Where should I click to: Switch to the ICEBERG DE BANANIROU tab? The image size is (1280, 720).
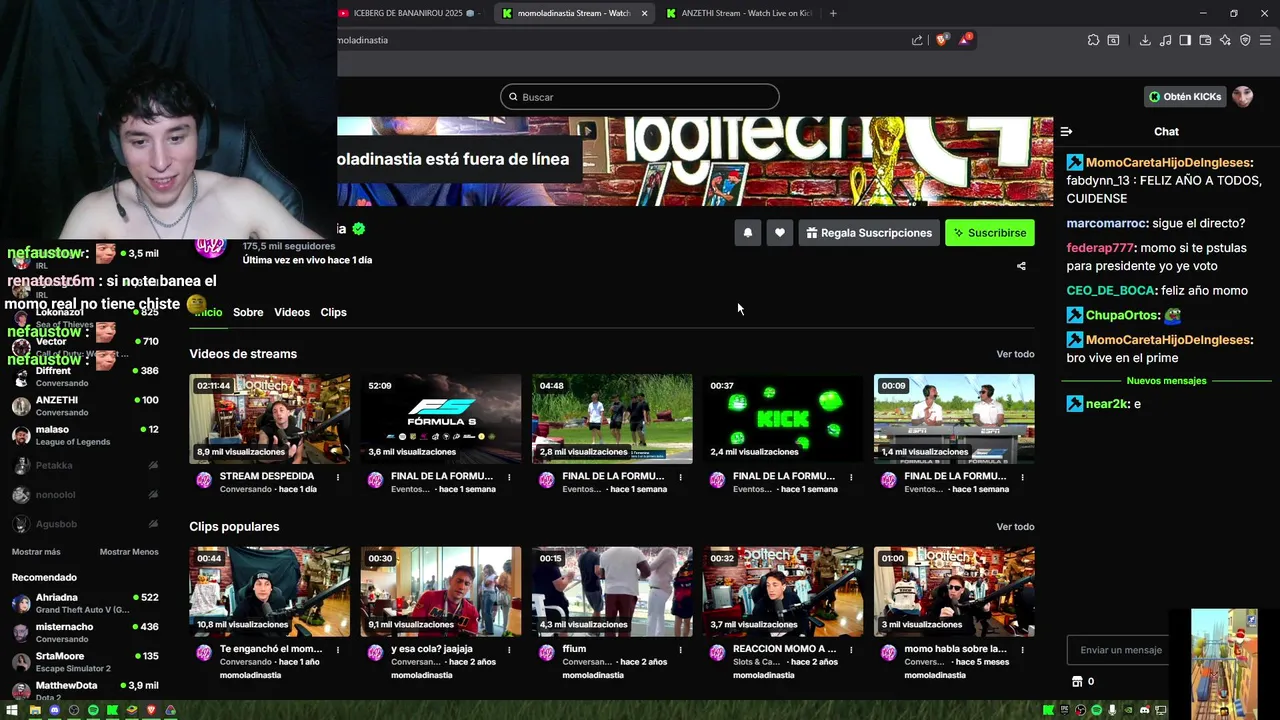tap(410, 13)
